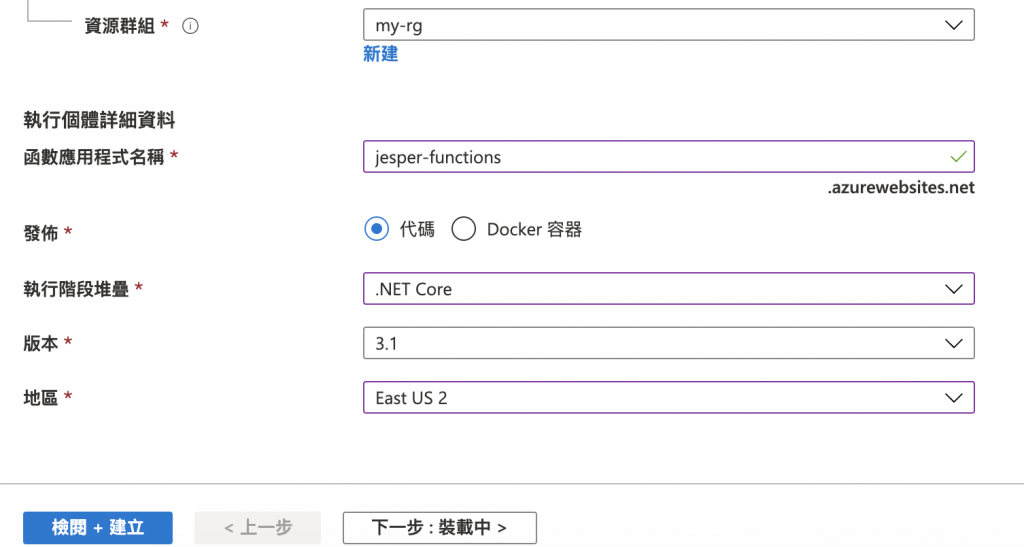1024x547 pixels.
Task: Click the 執行階段堆疊 field label
Action: [x=77, y=289]
